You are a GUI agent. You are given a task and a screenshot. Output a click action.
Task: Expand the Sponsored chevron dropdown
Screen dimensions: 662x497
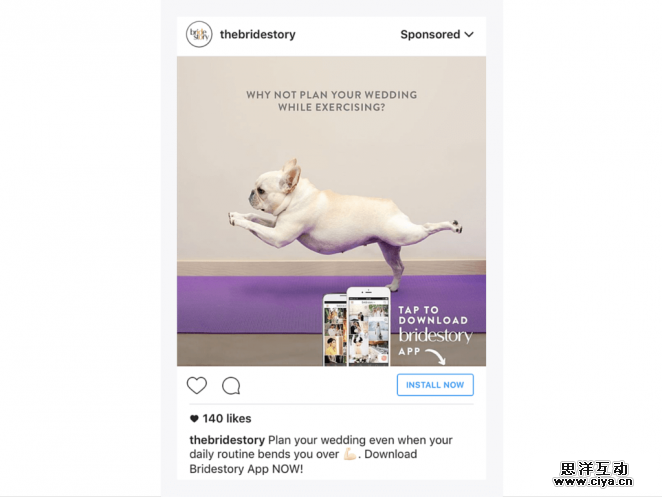[x=469, y=35]
